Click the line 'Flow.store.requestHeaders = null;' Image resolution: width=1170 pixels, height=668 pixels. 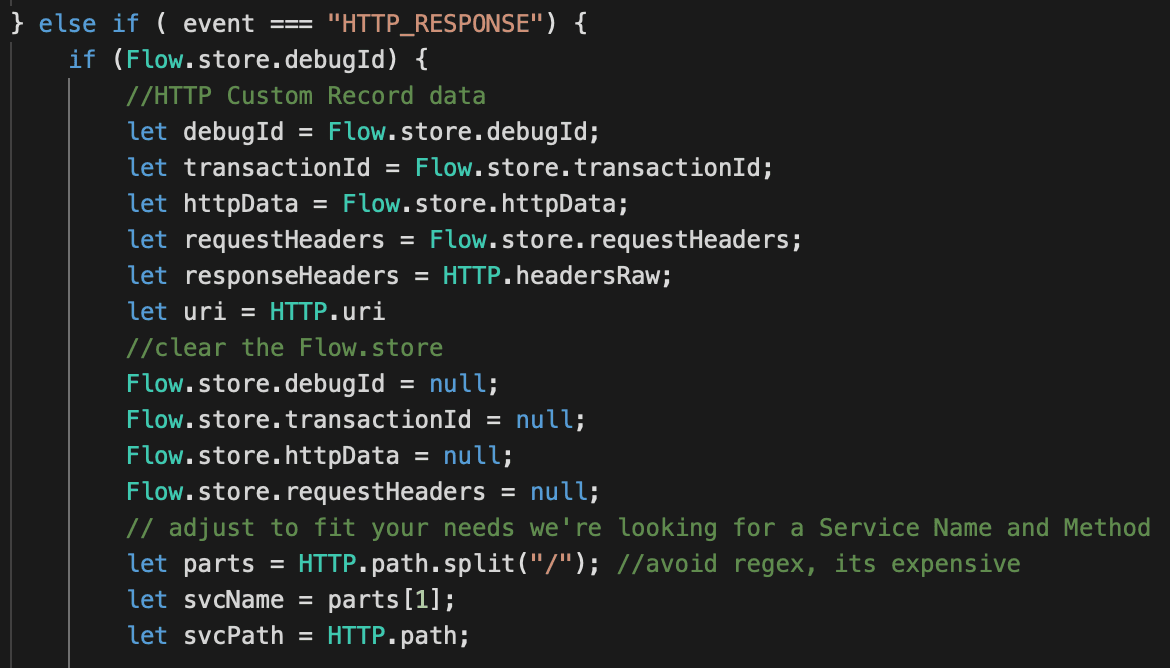pos(363,491)
